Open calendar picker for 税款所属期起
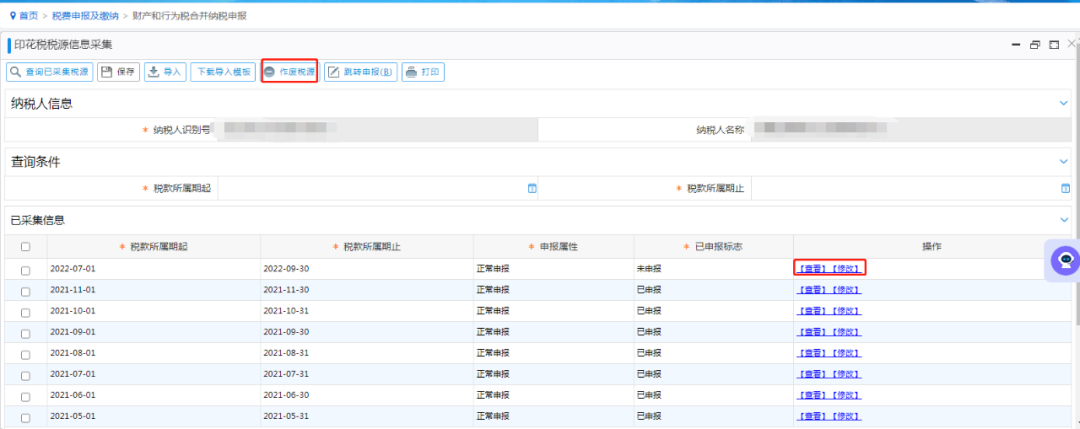The image size is (1080, 429). point(532,188)
